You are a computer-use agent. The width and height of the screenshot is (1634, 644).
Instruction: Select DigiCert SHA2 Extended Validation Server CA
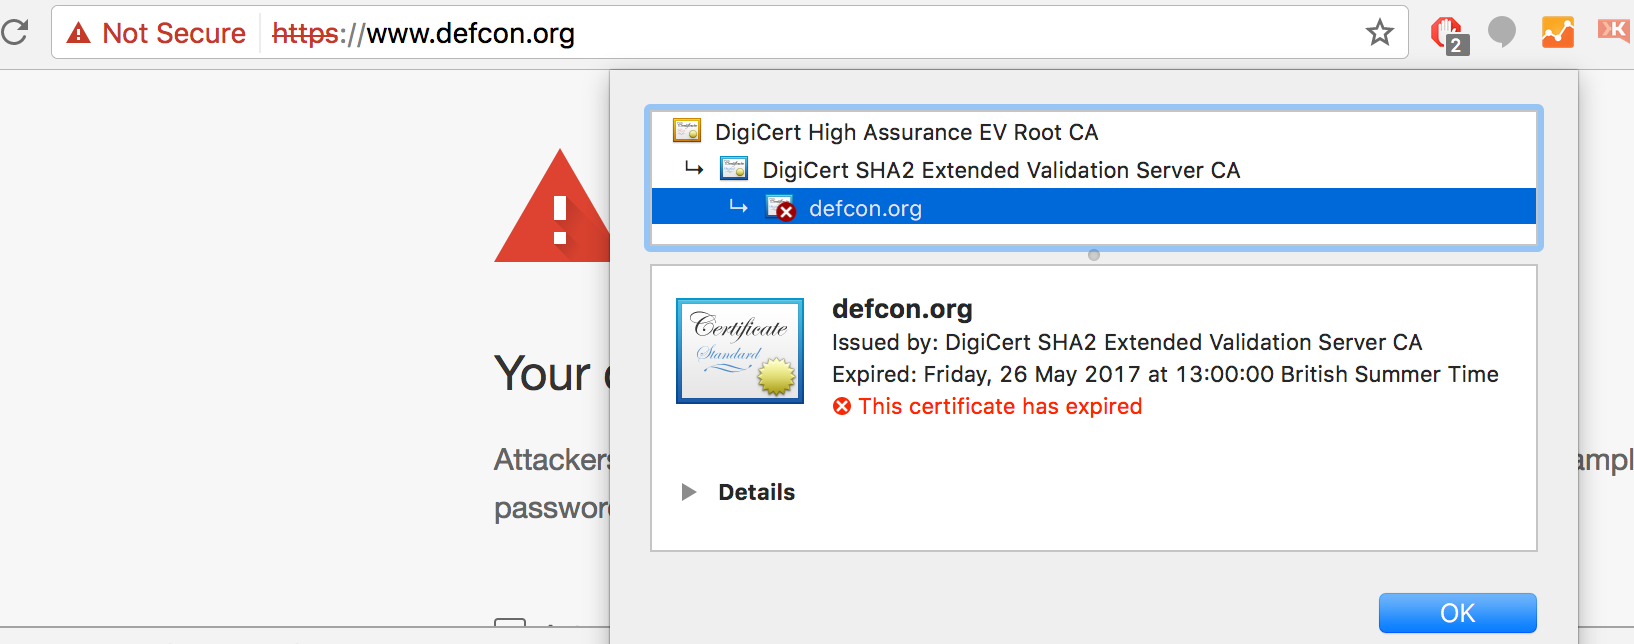point(1000,170)
